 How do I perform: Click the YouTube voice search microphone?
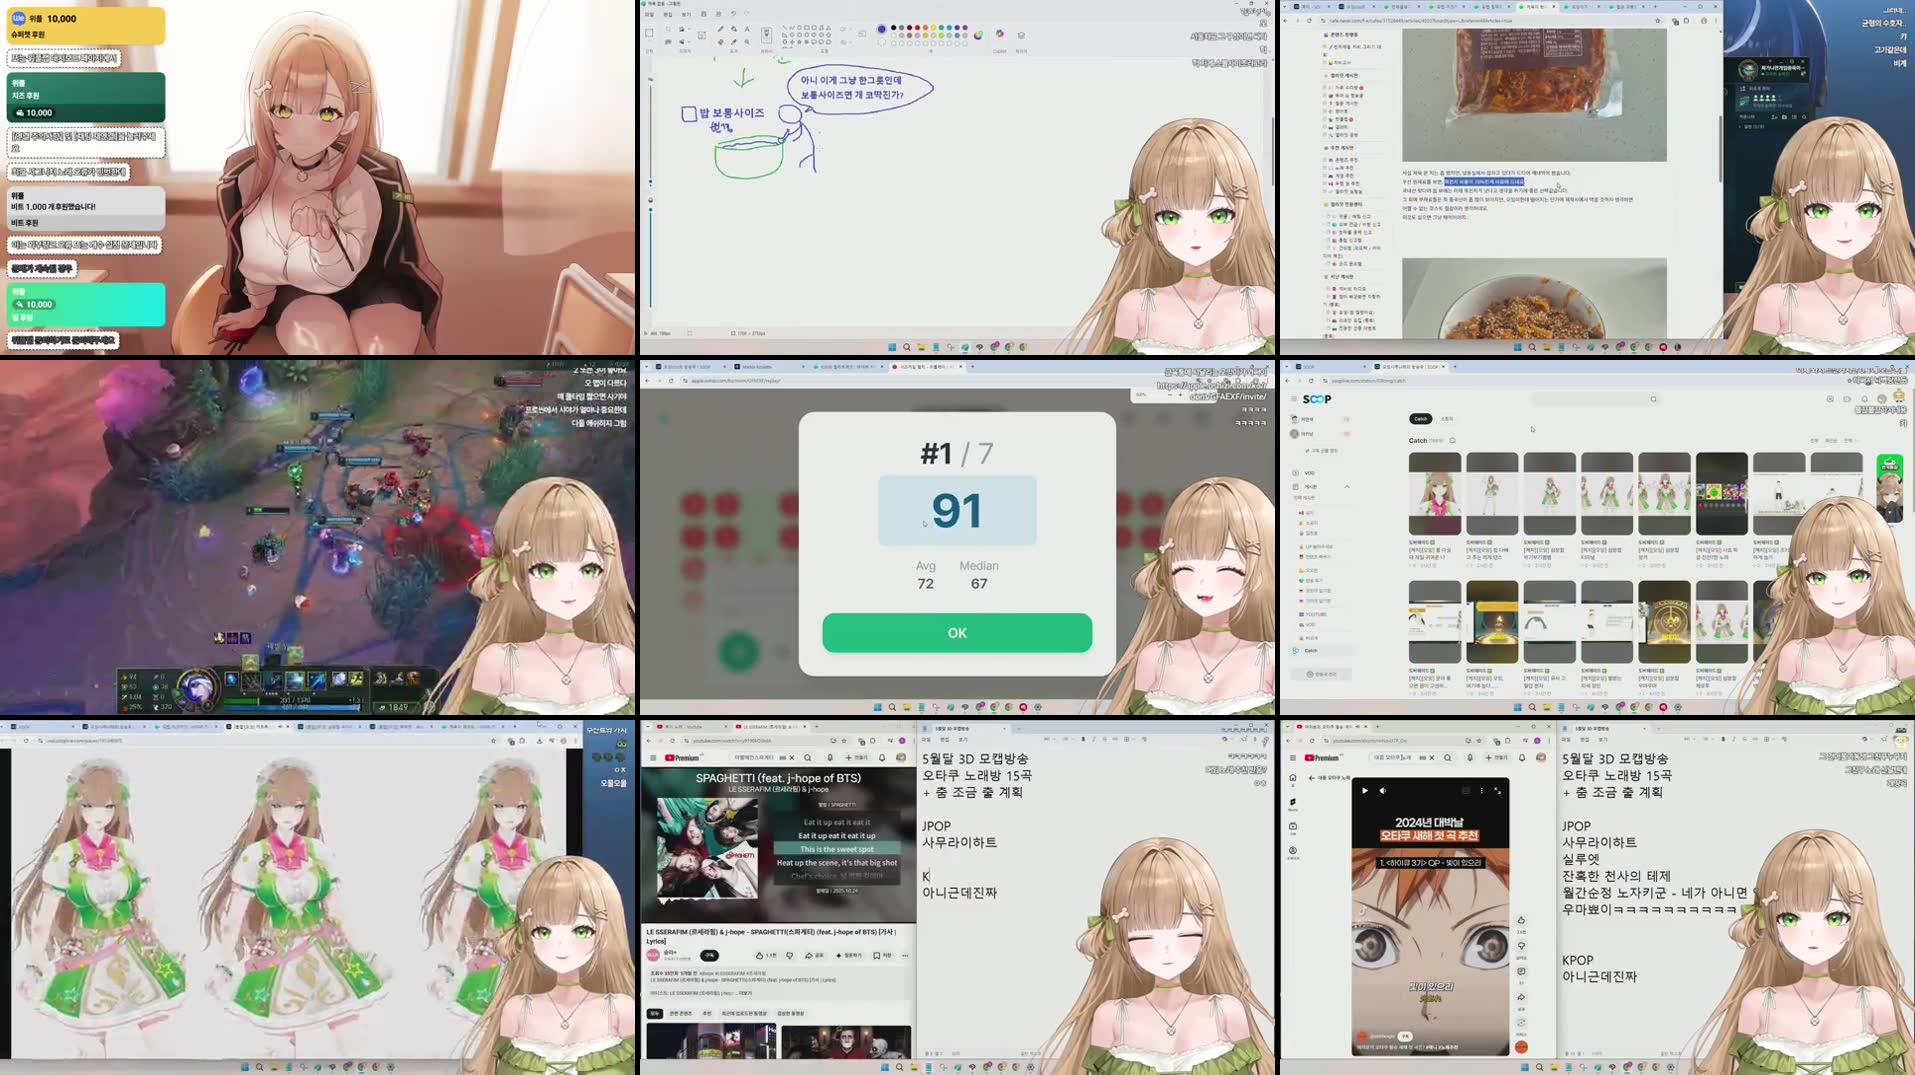(x=830, y=758)
